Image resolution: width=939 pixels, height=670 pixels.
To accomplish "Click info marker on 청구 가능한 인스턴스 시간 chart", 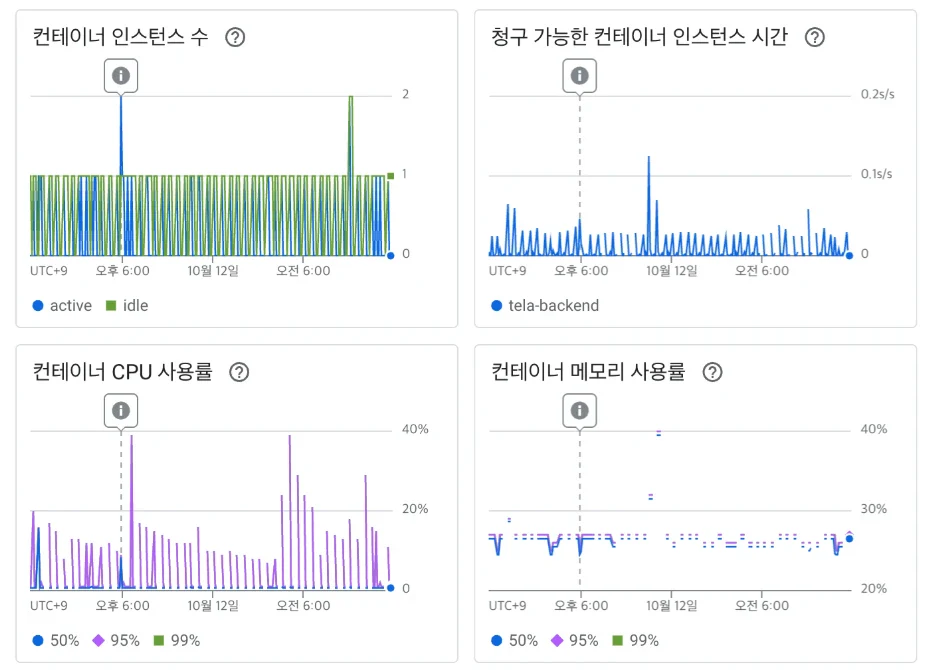I will pyautogui.click(x=580, y=75).
